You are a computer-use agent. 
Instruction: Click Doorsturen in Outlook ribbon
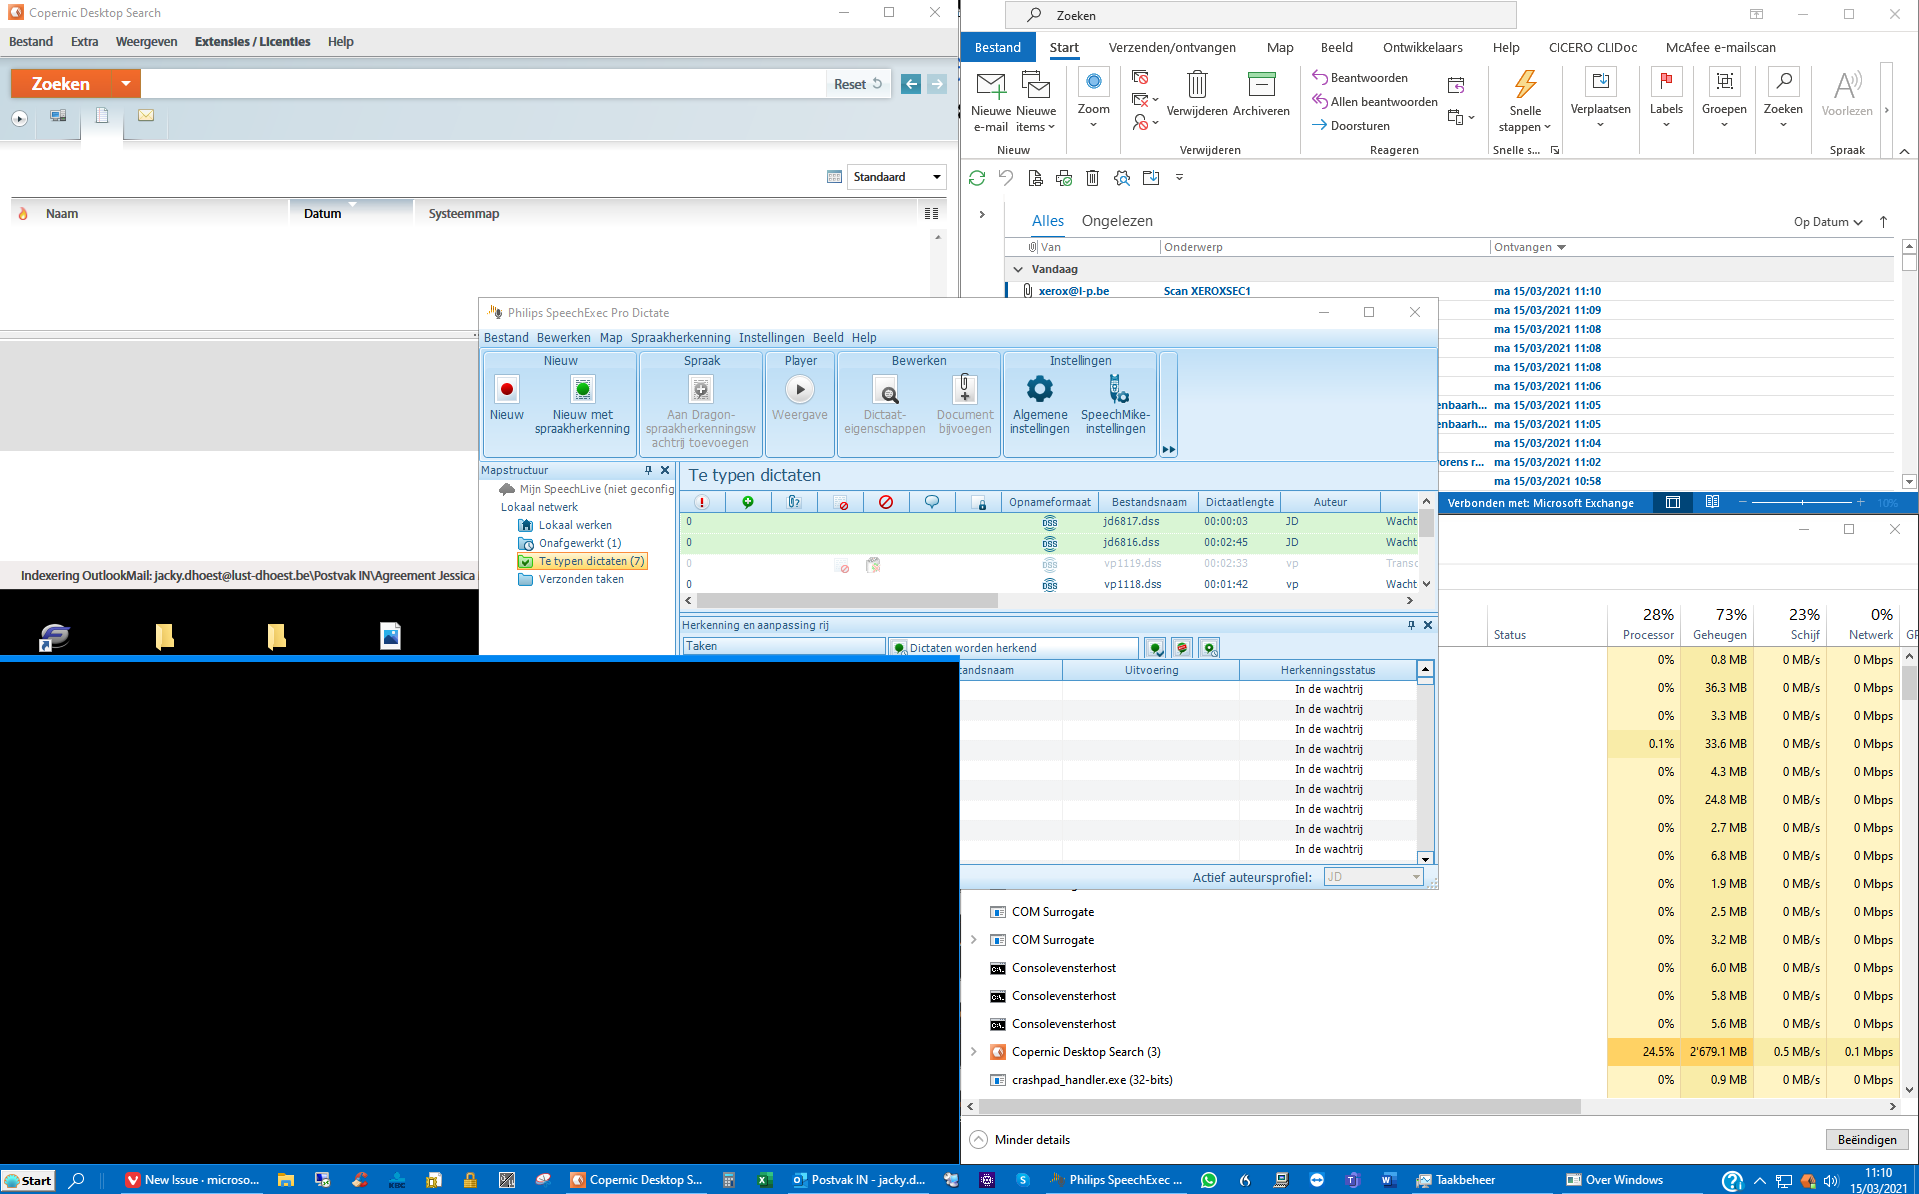[1350, 126]
